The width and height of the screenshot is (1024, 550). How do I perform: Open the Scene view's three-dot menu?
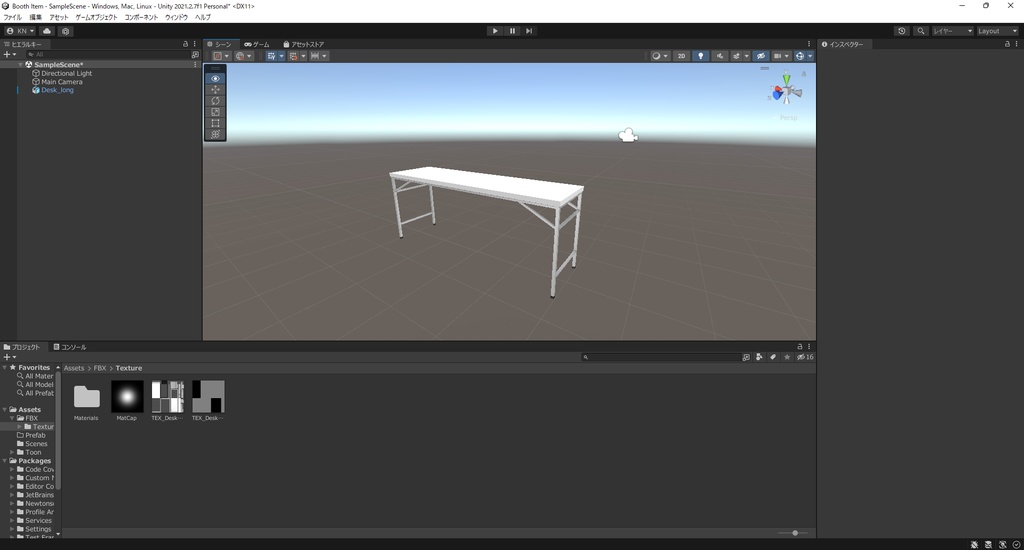click(809, 44)
